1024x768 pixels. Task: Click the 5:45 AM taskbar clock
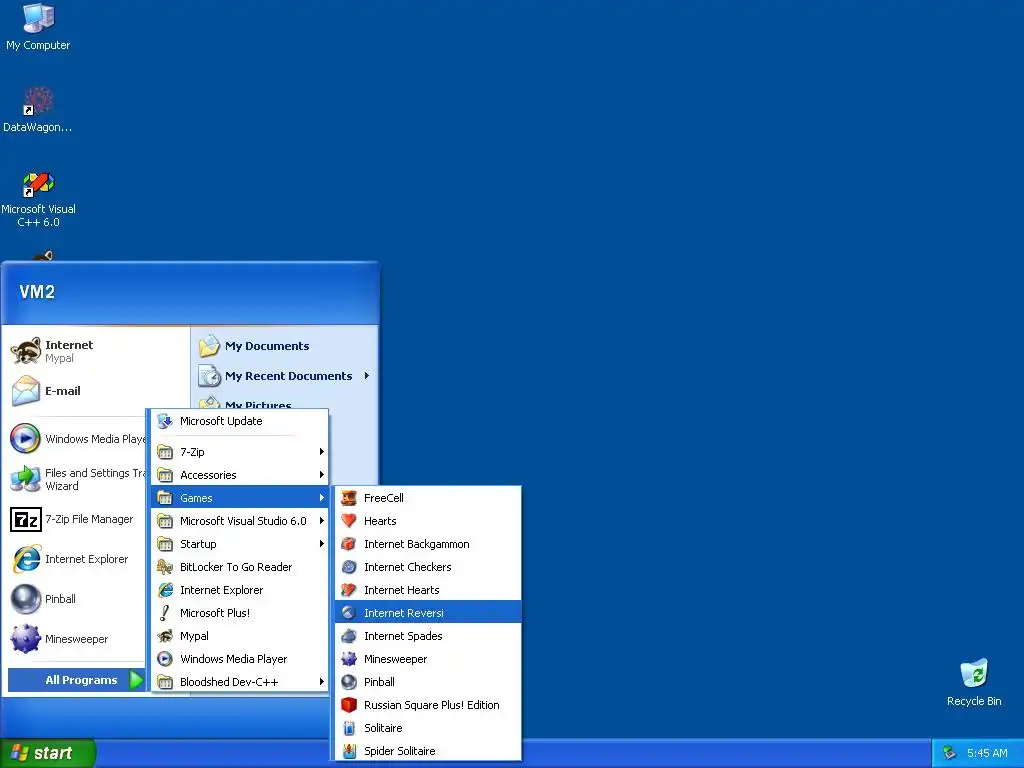point(987,753)
